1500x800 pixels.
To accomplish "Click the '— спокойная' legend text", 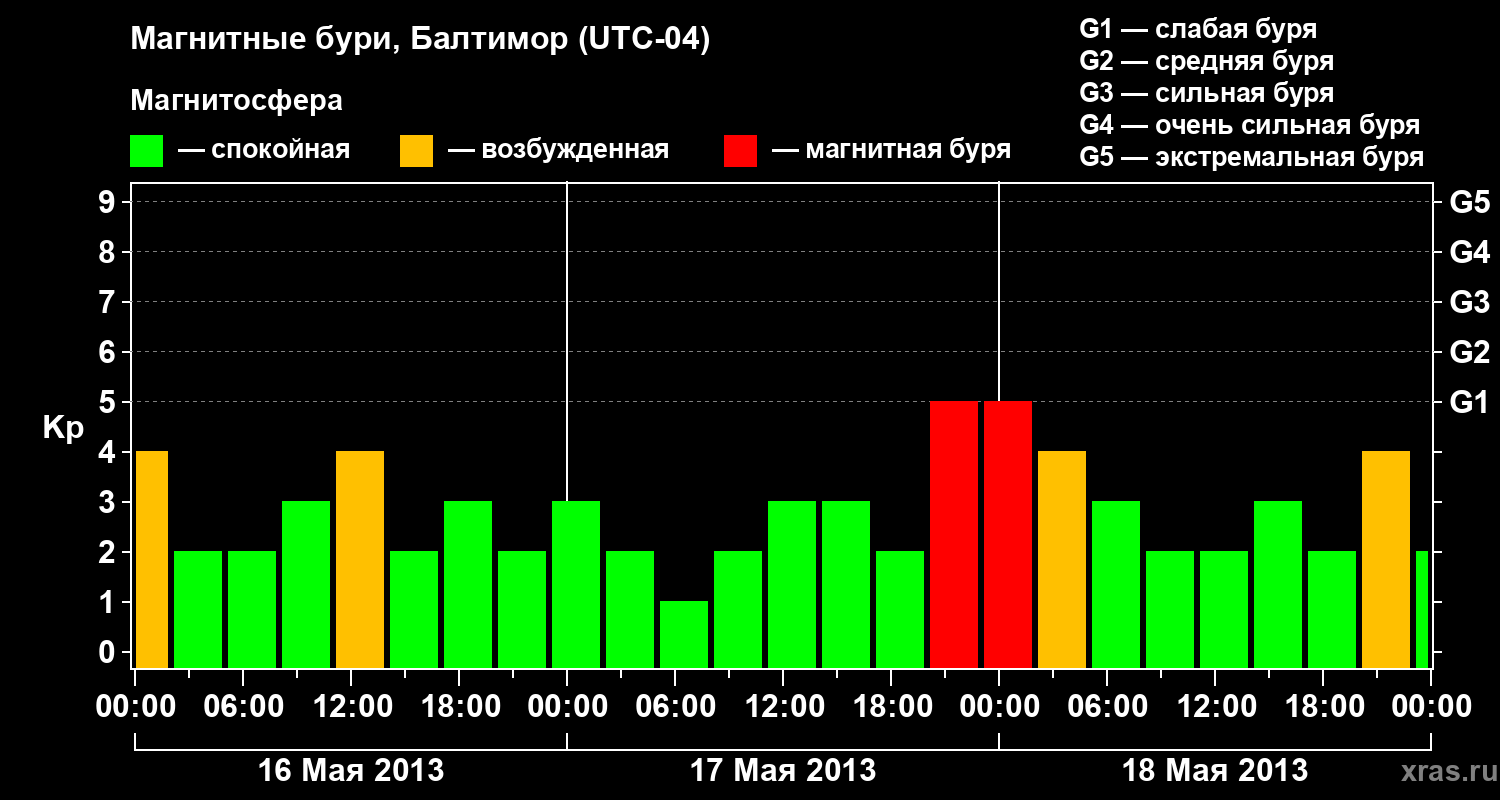I will pyautogui.click(x=264, y=151).
